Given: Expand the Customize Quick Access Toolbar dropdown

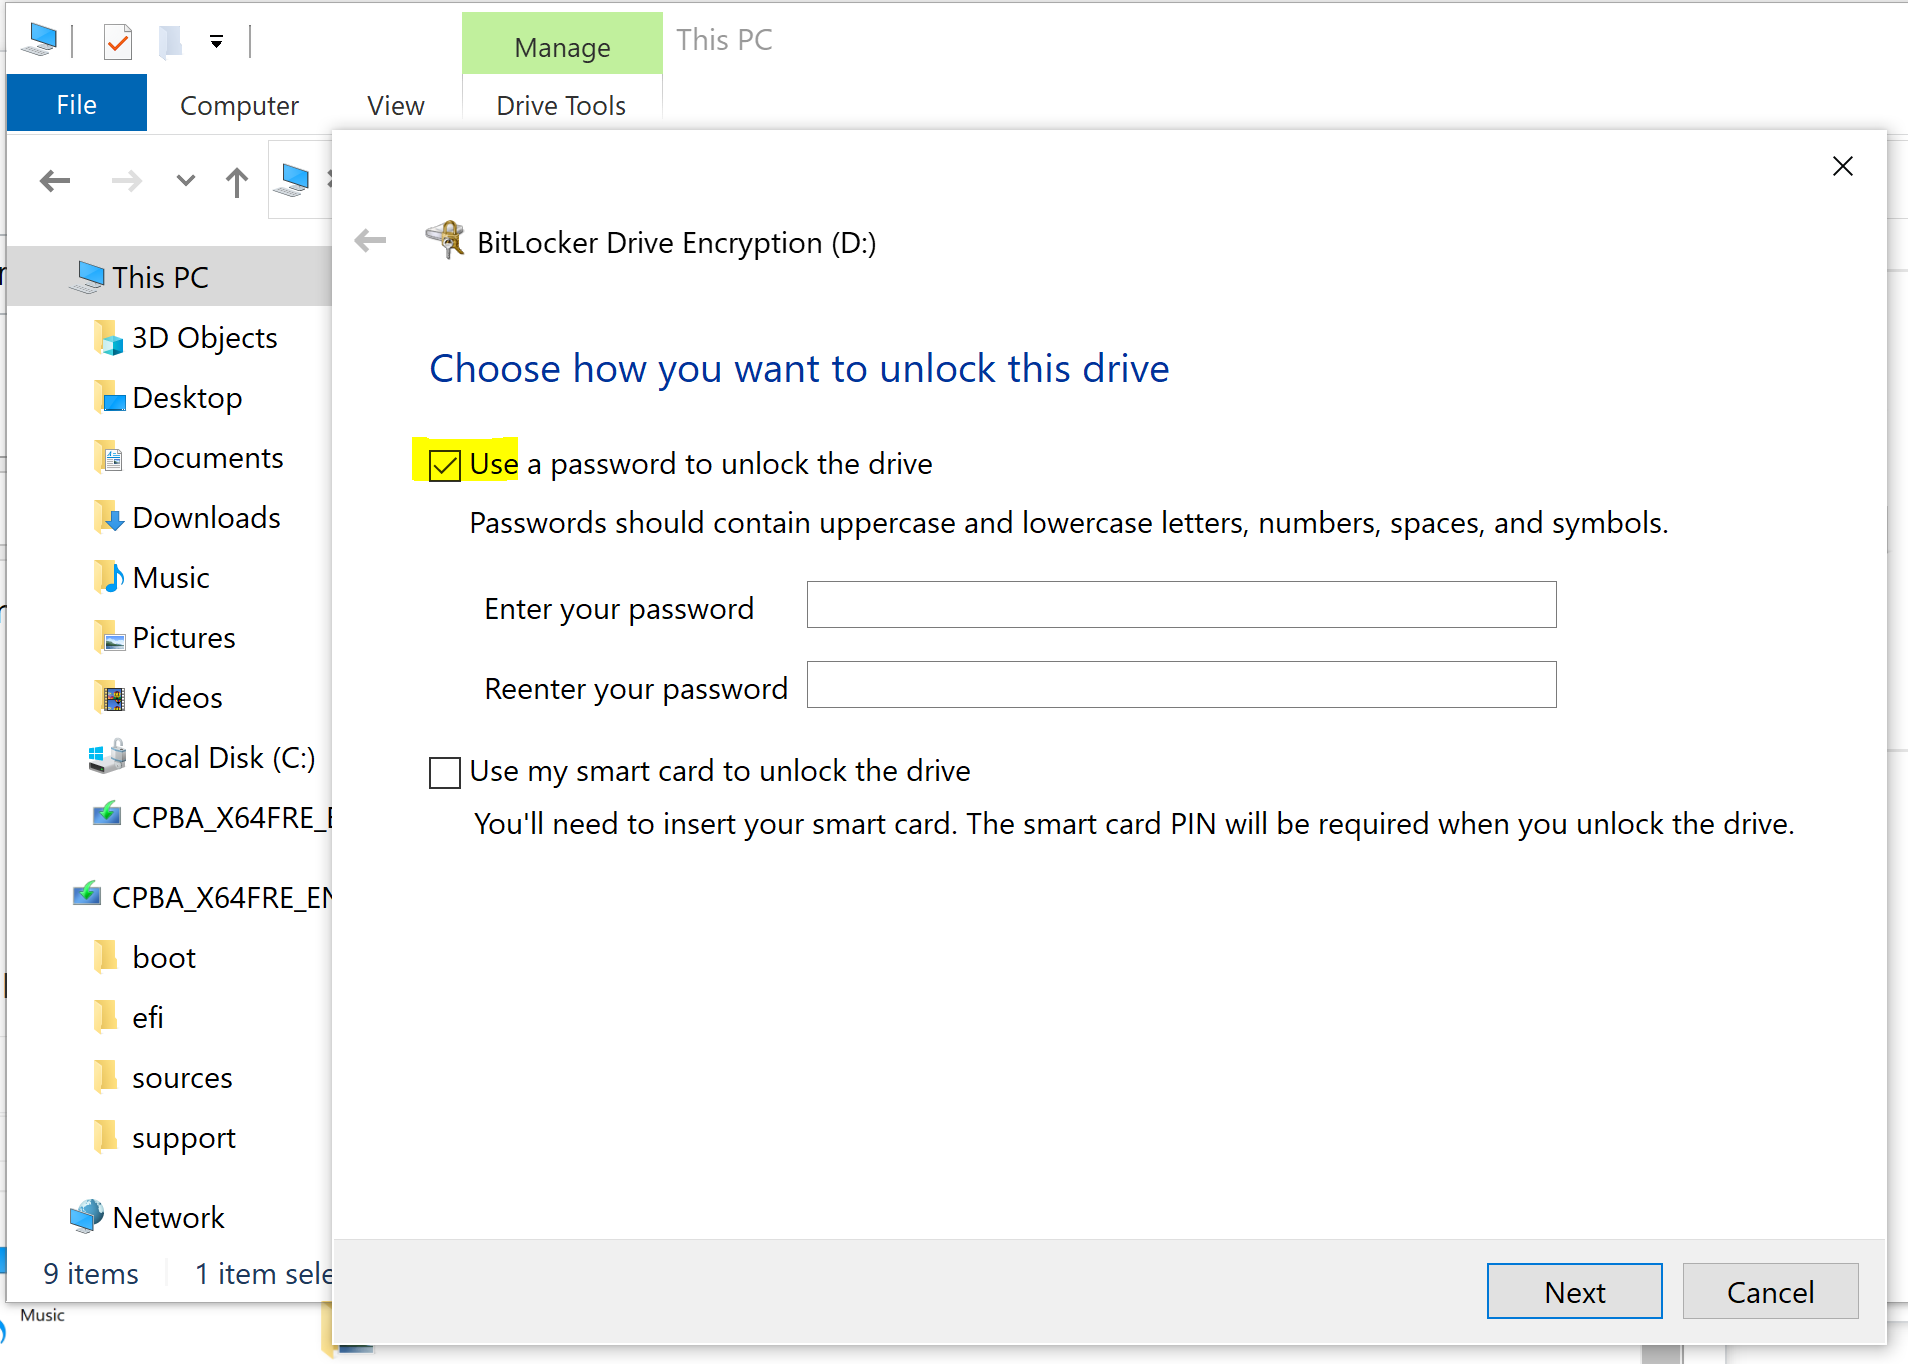Looking at the screenshot, I should [216, 42].
